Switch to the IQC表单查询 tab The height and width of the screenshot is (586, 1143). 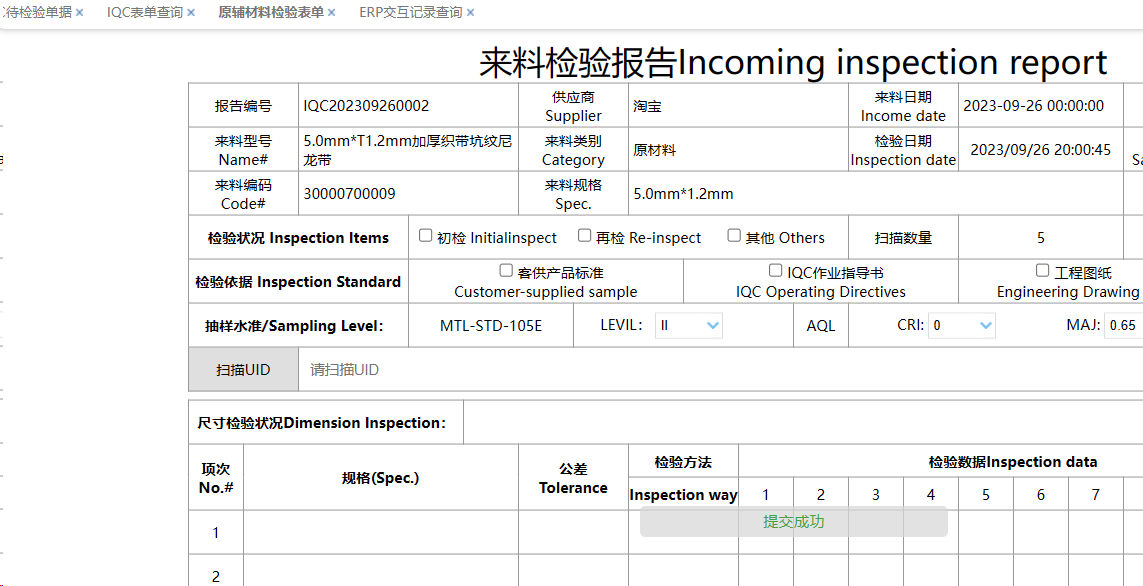pos(144,13)
